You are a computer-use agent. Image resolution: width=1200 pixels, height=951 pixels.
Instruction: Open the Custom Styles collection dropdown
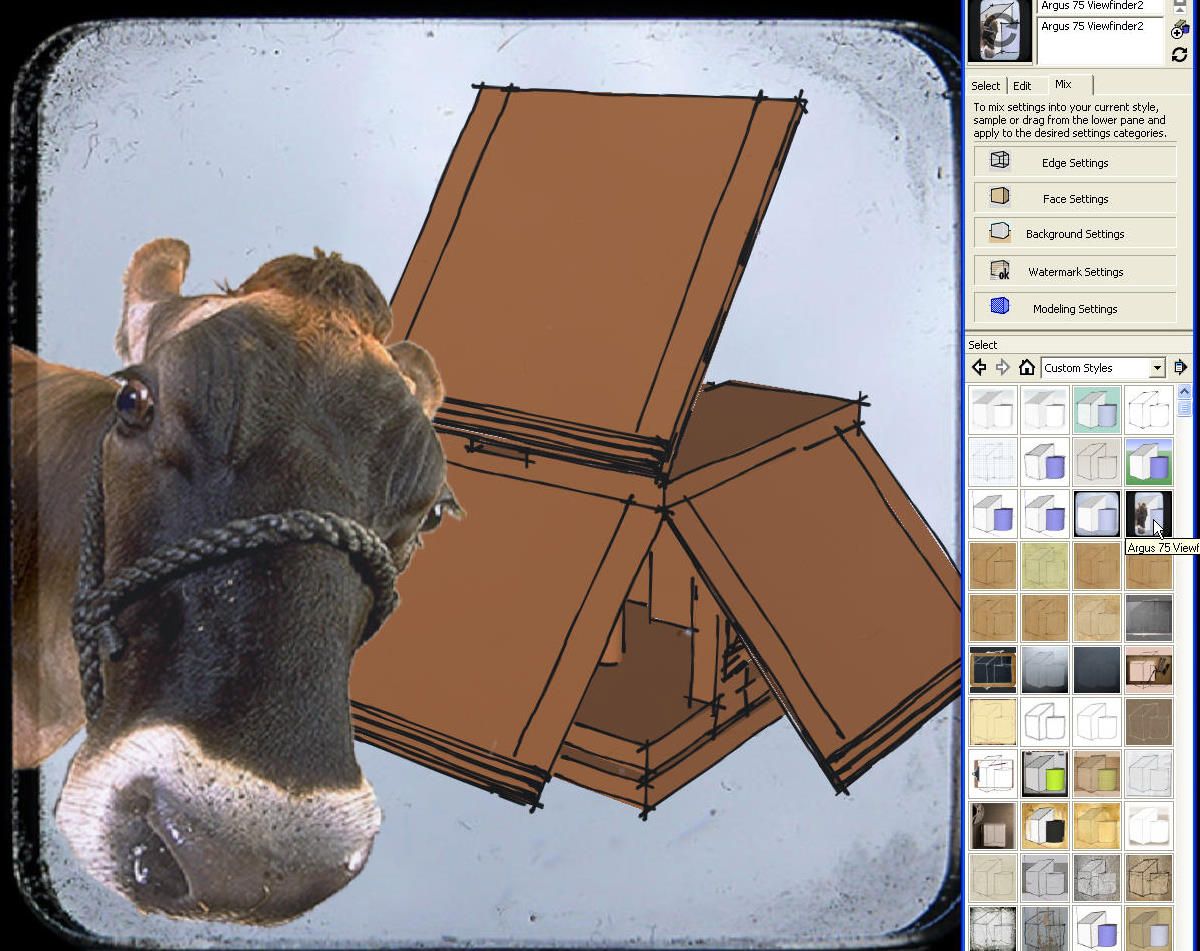[x=1102, y=368]
